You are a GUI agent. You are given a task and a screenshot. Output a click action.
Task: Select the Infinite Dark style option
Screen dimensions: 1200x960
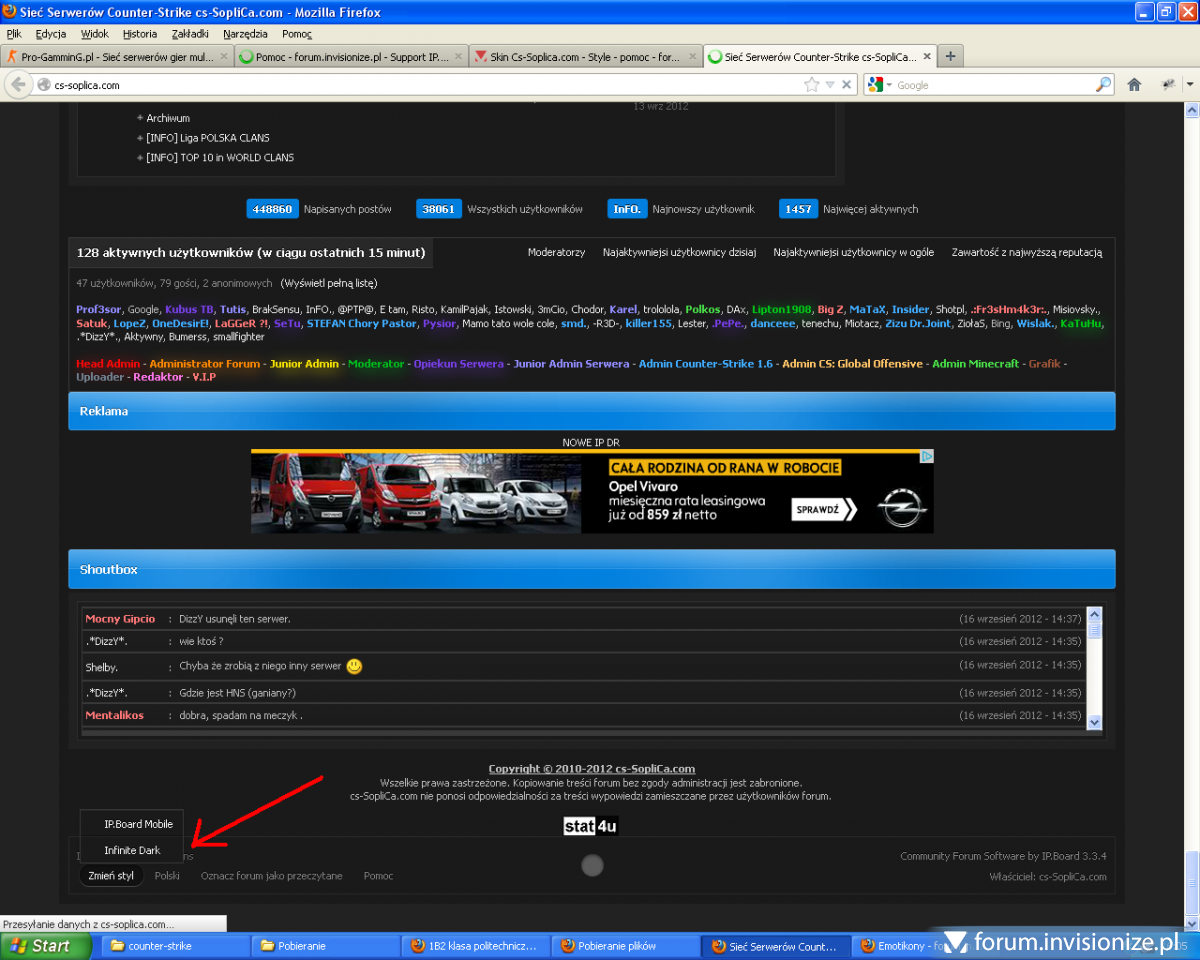pyautogui.click(x=132, y=850)
